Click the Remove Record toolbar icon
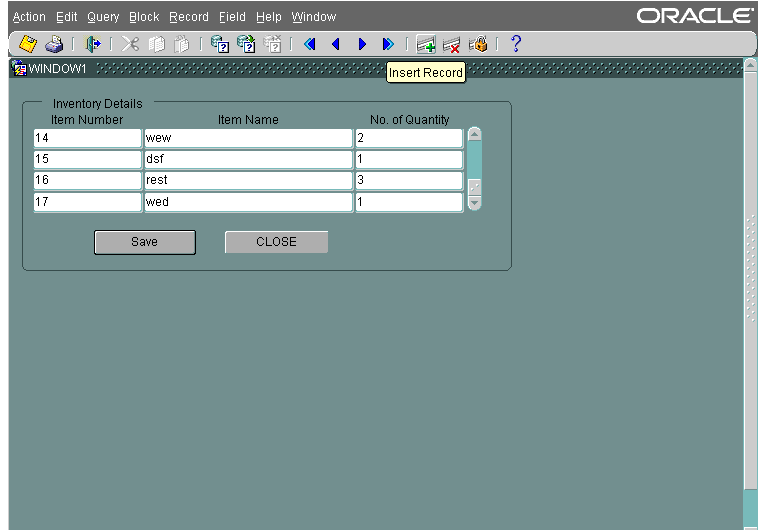This screenshot has height=530, width=759. point(452,44)
